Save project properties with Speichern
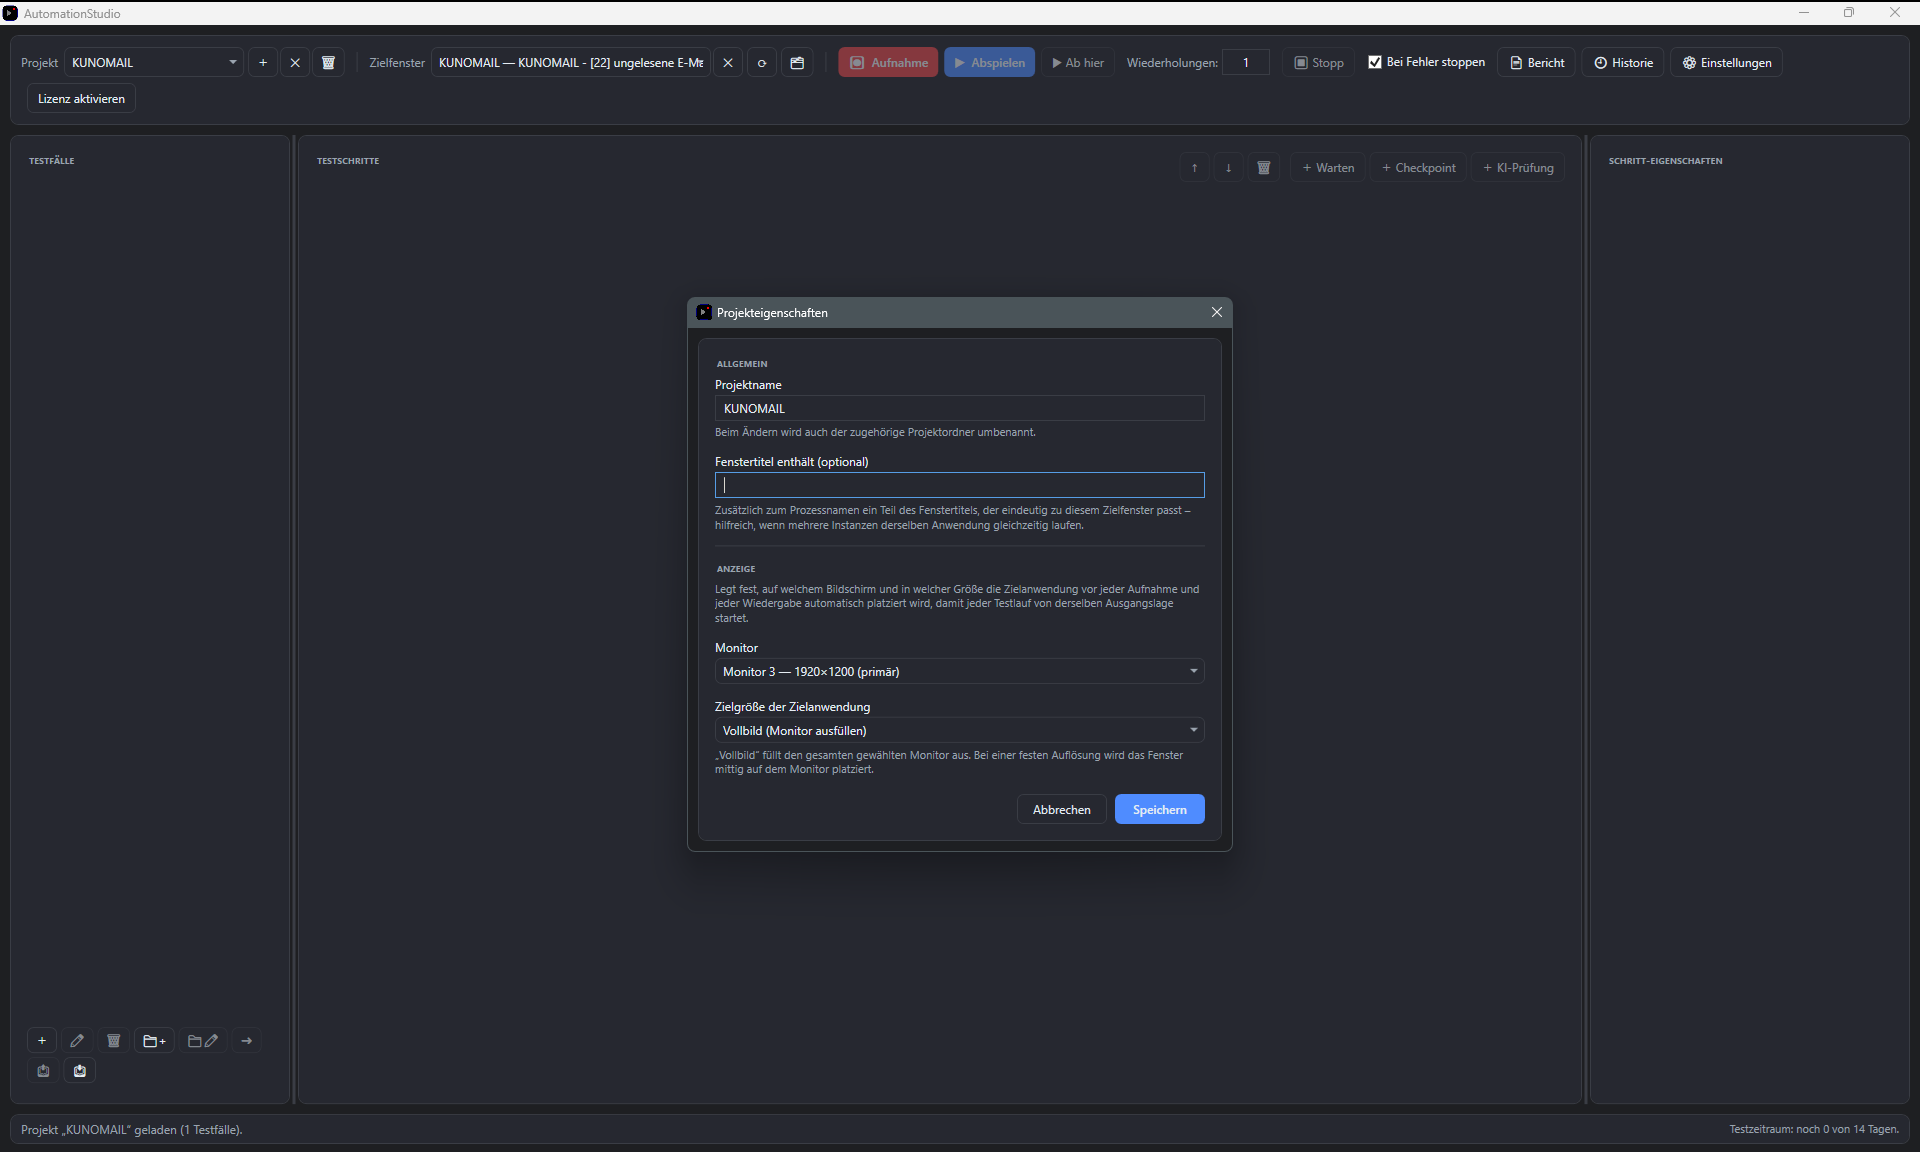Image resolution: width=1920 pixels, height=1152 pixels. (1159, 809)
